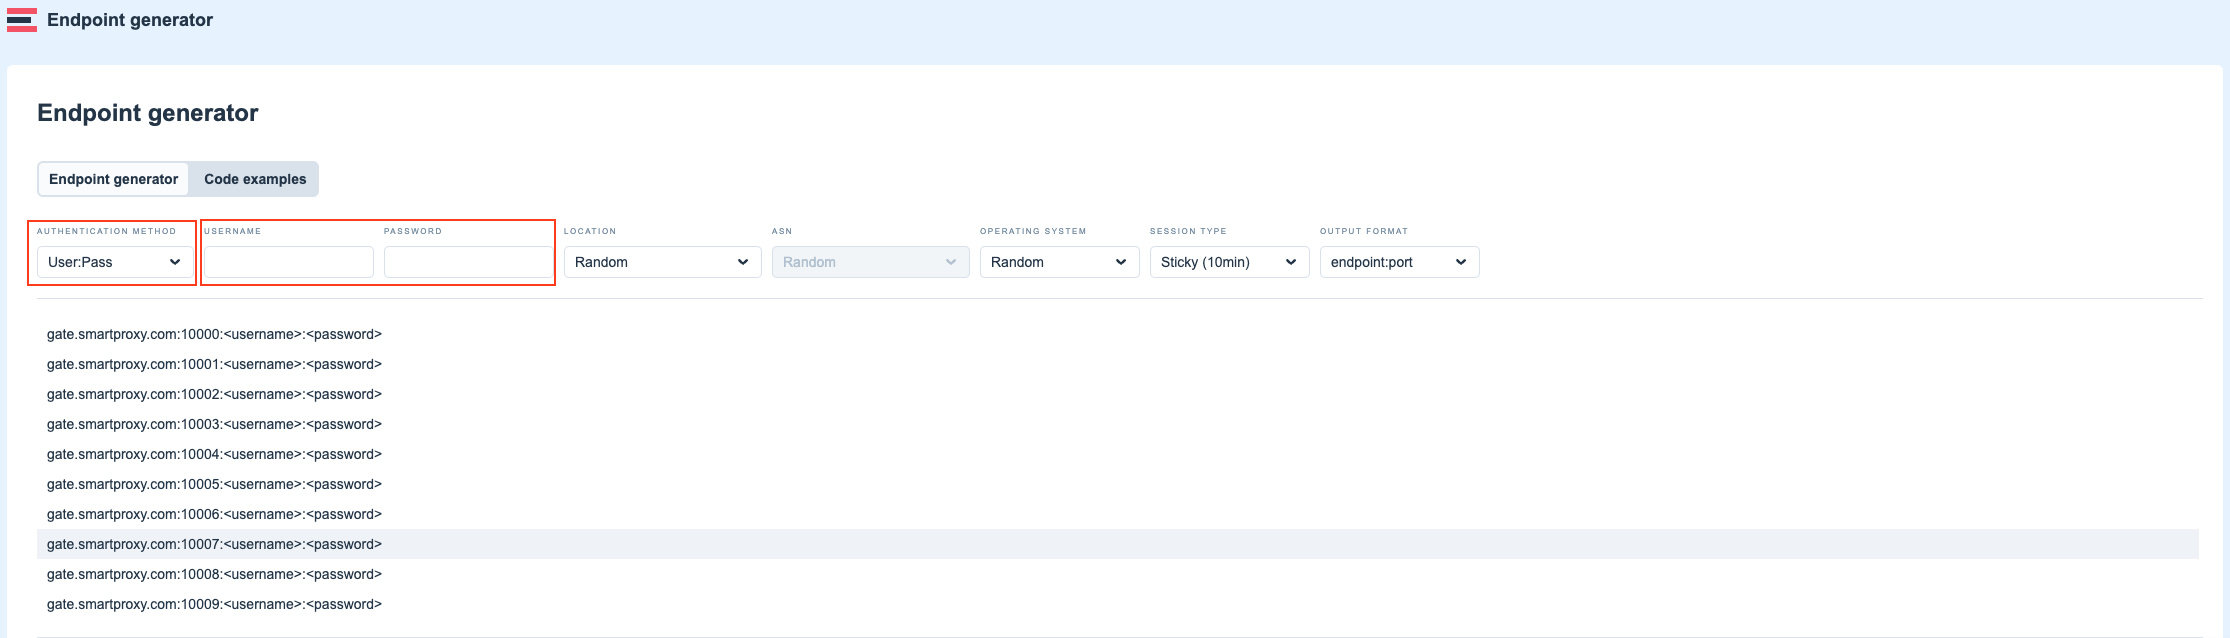Select the highlighted endpoint row with port 10007
The image size is (2230, 638).
[1118, 544]
